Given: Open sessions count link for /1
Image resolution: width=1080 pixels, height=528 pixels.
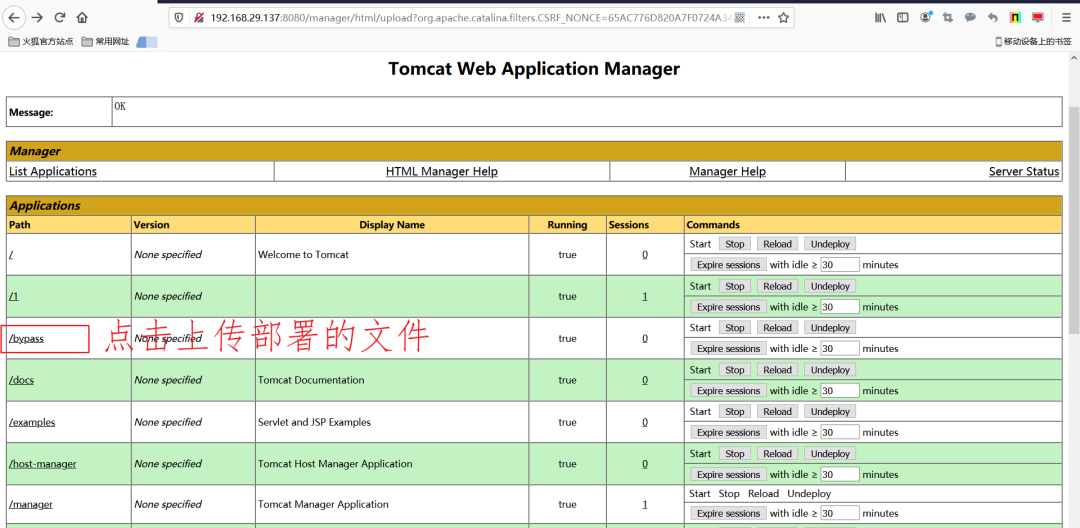Looking at the screenshot, I should 645,296.
